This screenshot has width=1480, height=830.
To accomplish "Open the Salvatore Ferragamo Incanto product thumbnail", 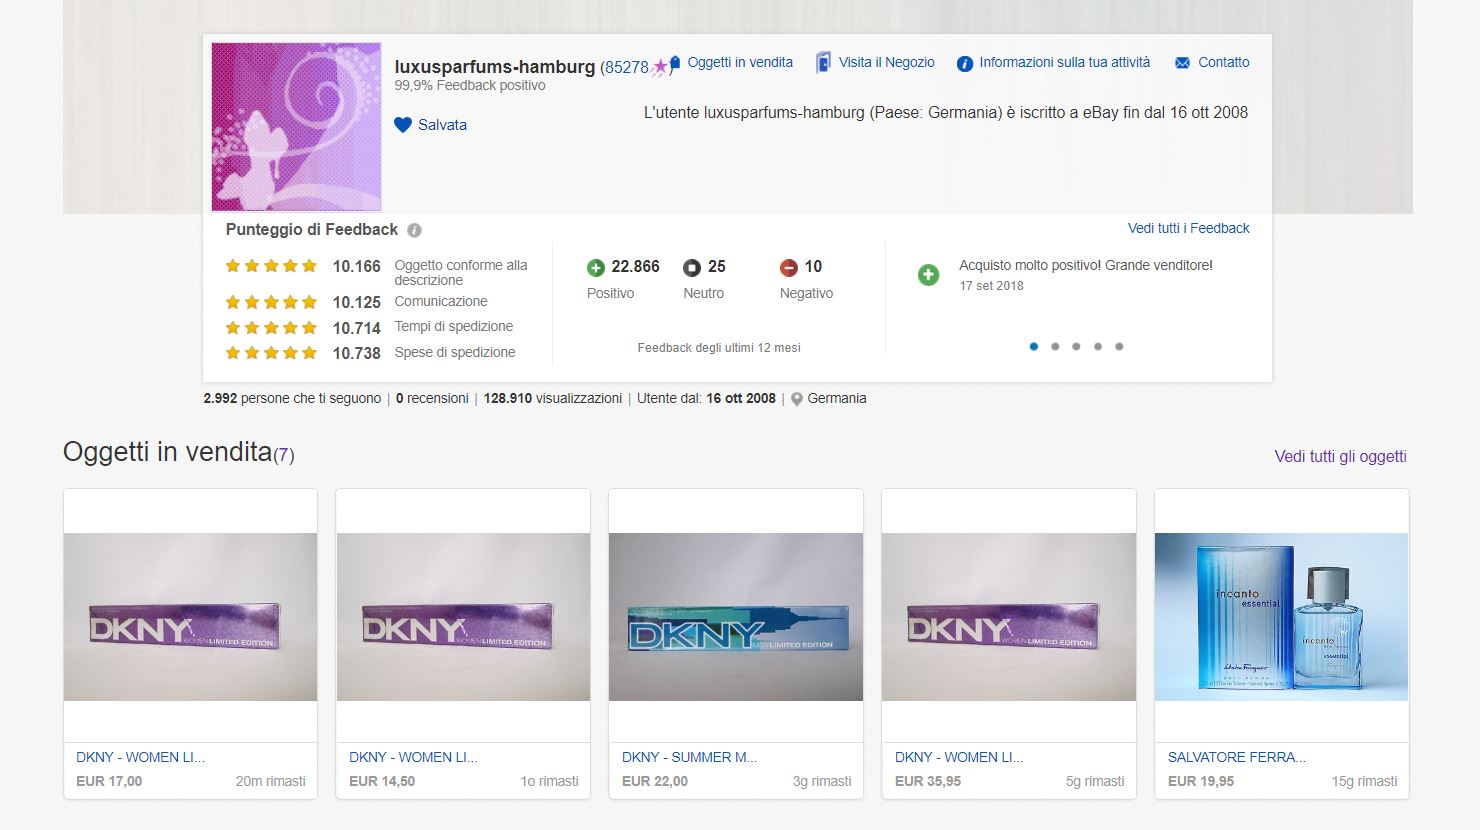I will pos(1281,616).
